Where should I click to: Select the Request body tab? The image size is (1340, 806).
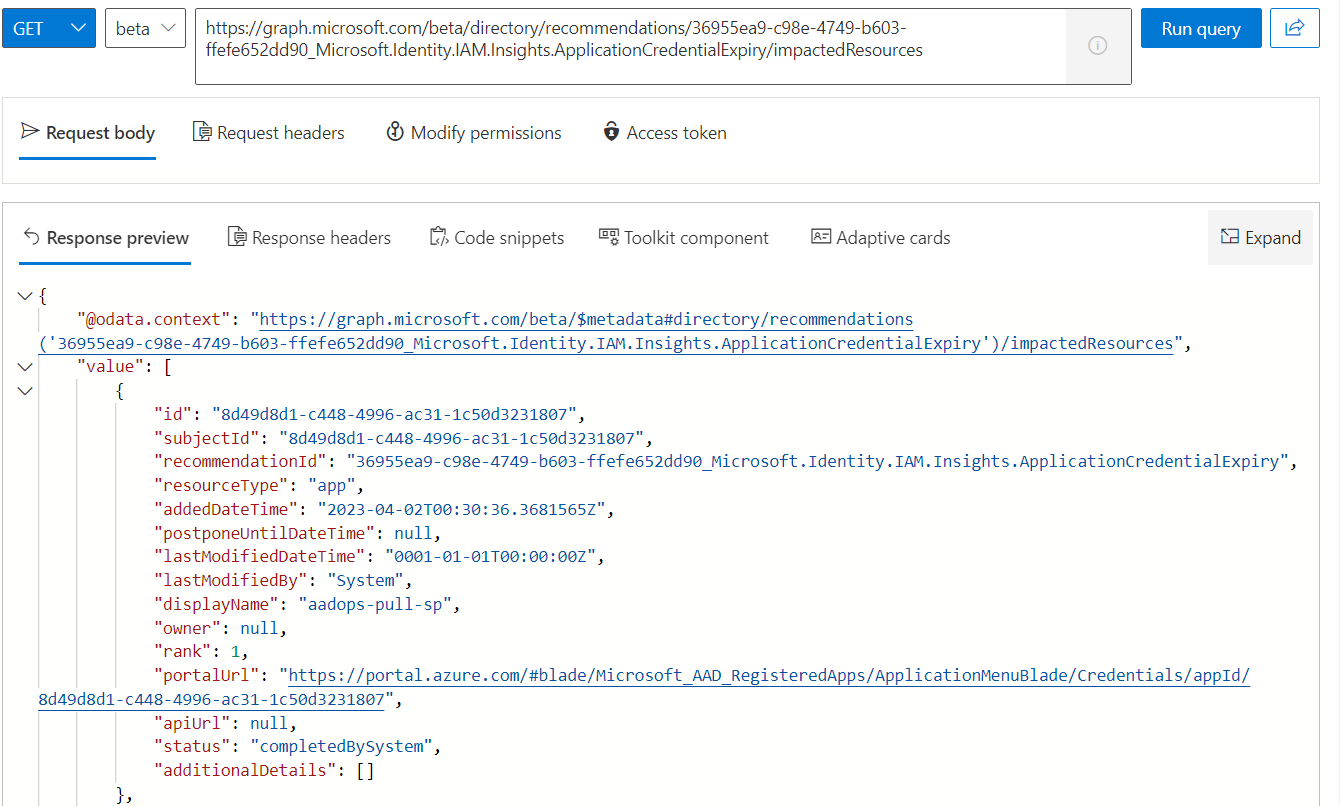pos(88,133)
